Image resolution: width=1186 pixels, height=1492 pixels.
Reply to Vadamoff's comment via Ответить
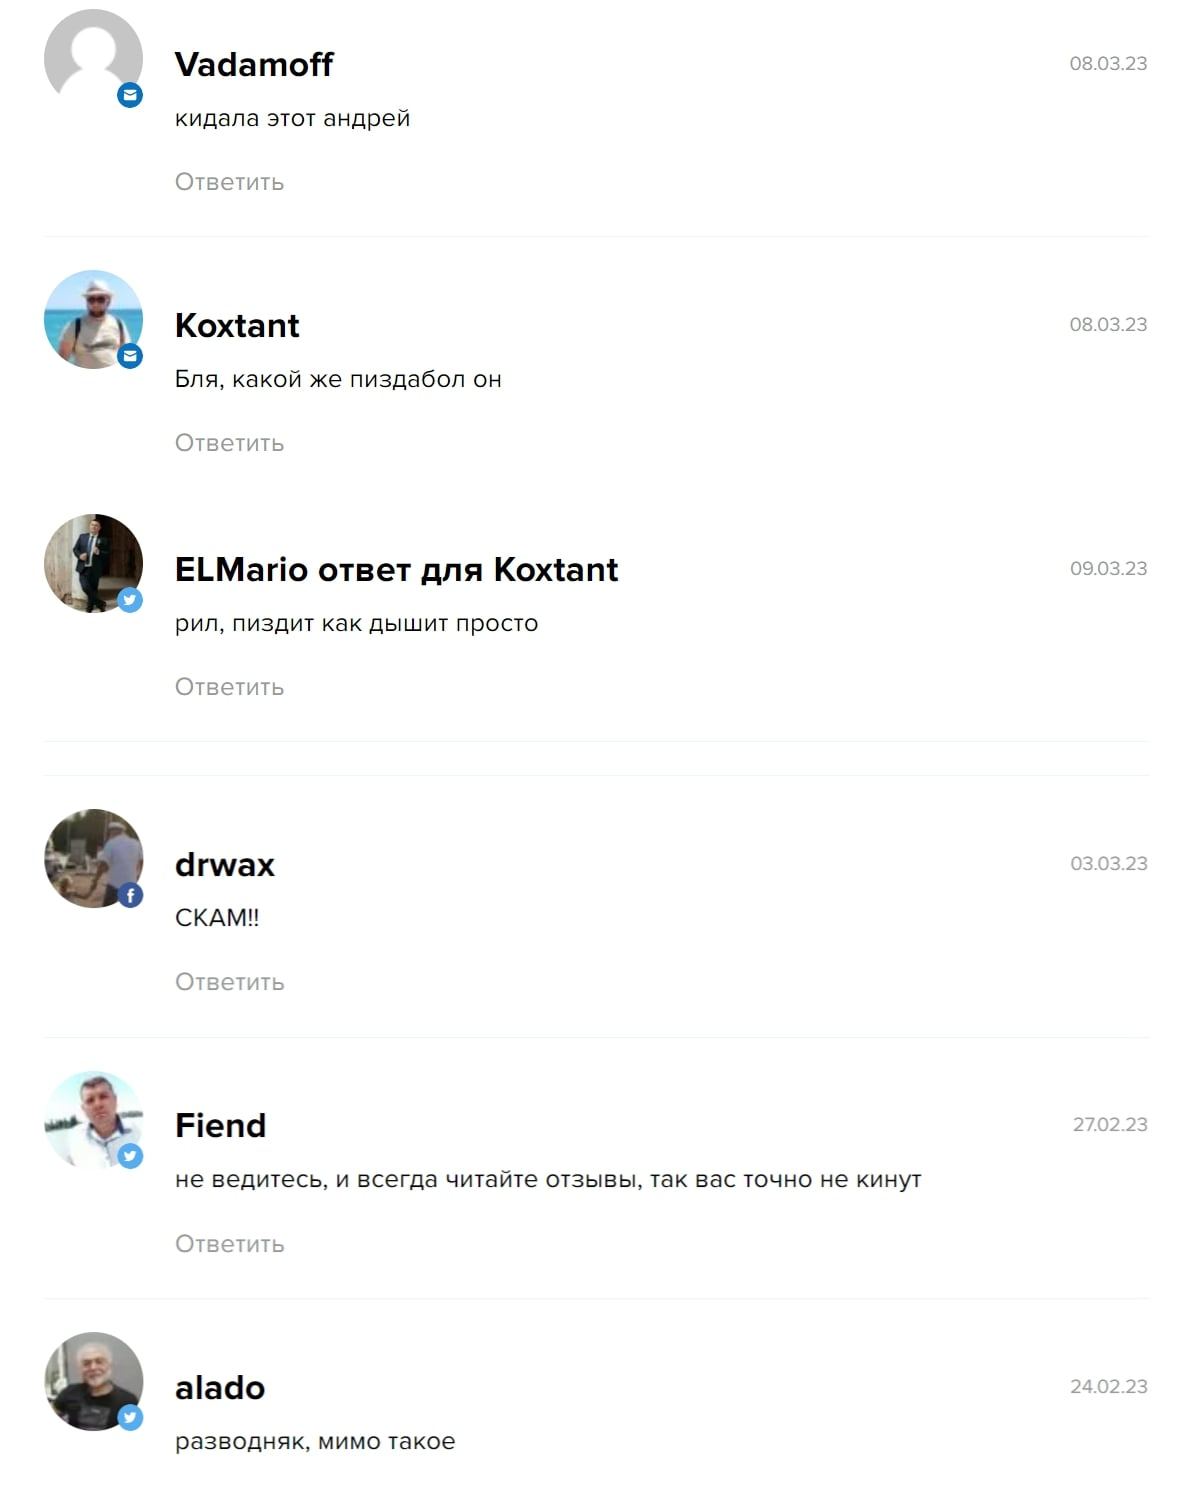229,182
